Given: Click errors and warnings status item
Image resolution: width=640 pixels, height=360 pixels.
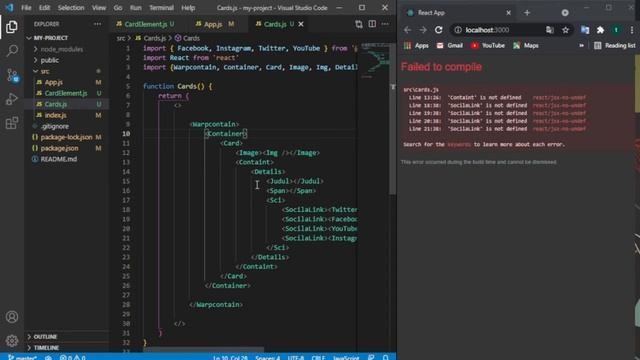Looking at the screenshot, I should click(x=73, y=357).
